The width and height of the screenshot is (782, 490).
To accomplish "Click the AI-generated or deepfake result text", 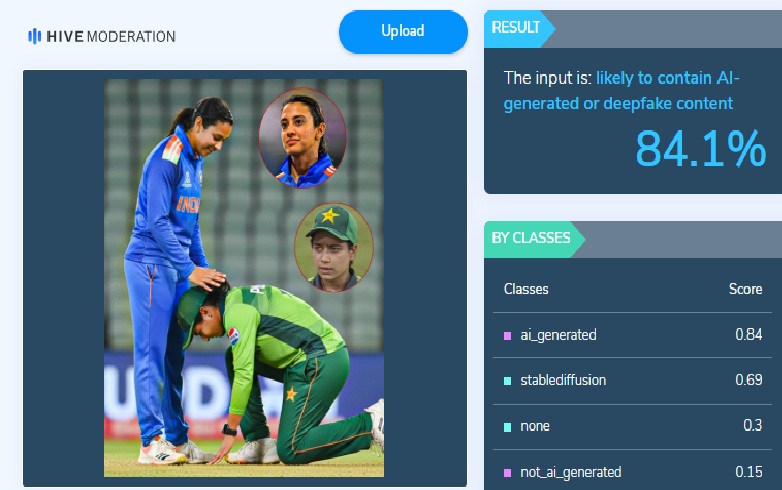I will point(621,91).
